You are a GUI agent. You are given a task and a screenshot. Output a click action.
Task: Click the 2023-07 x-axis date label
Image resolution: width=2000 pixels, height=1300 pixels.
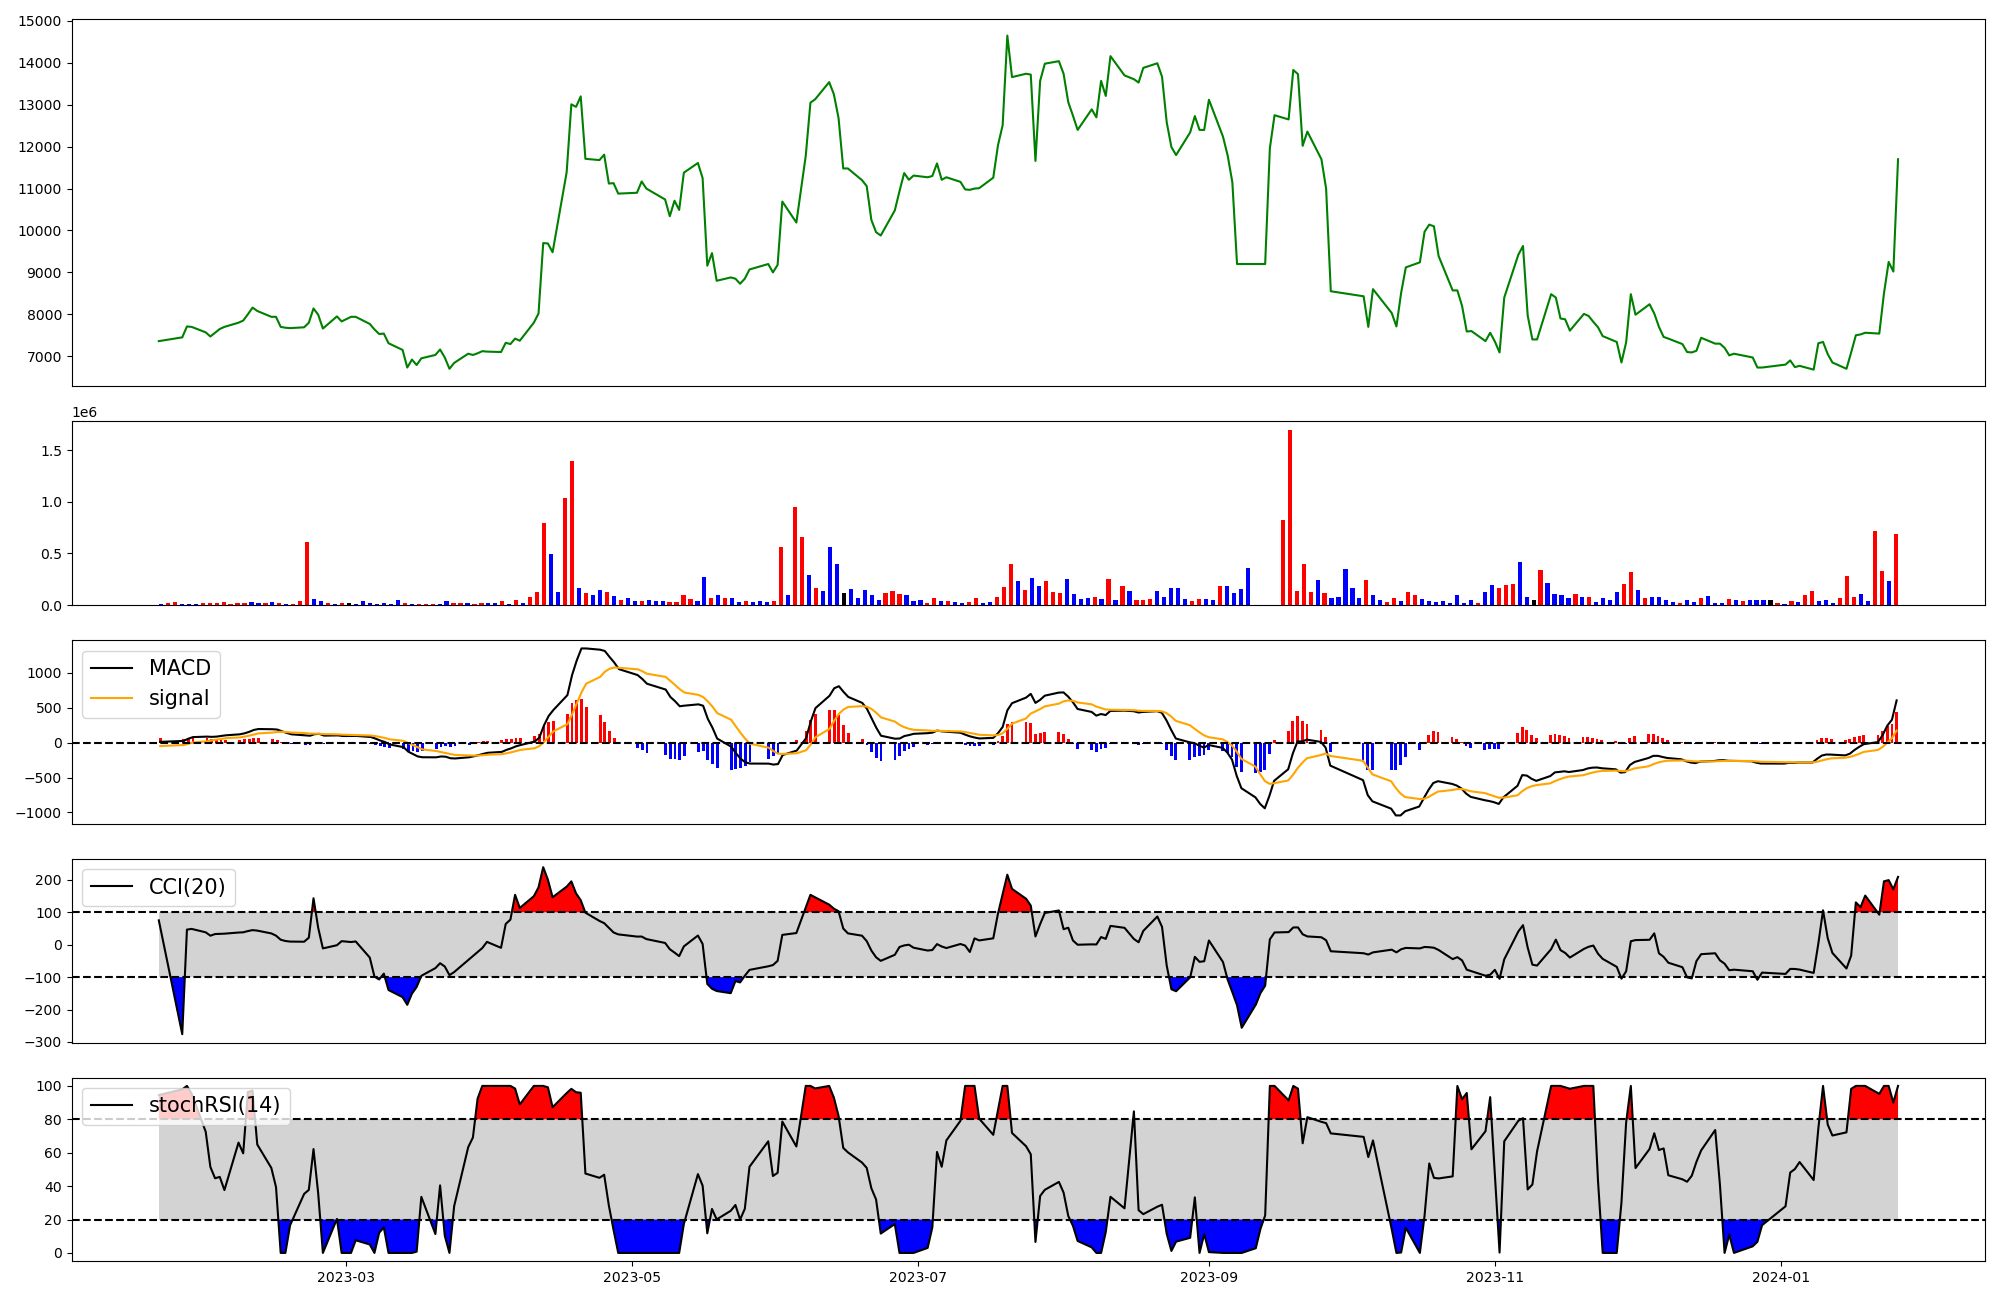coord(918,1277)
